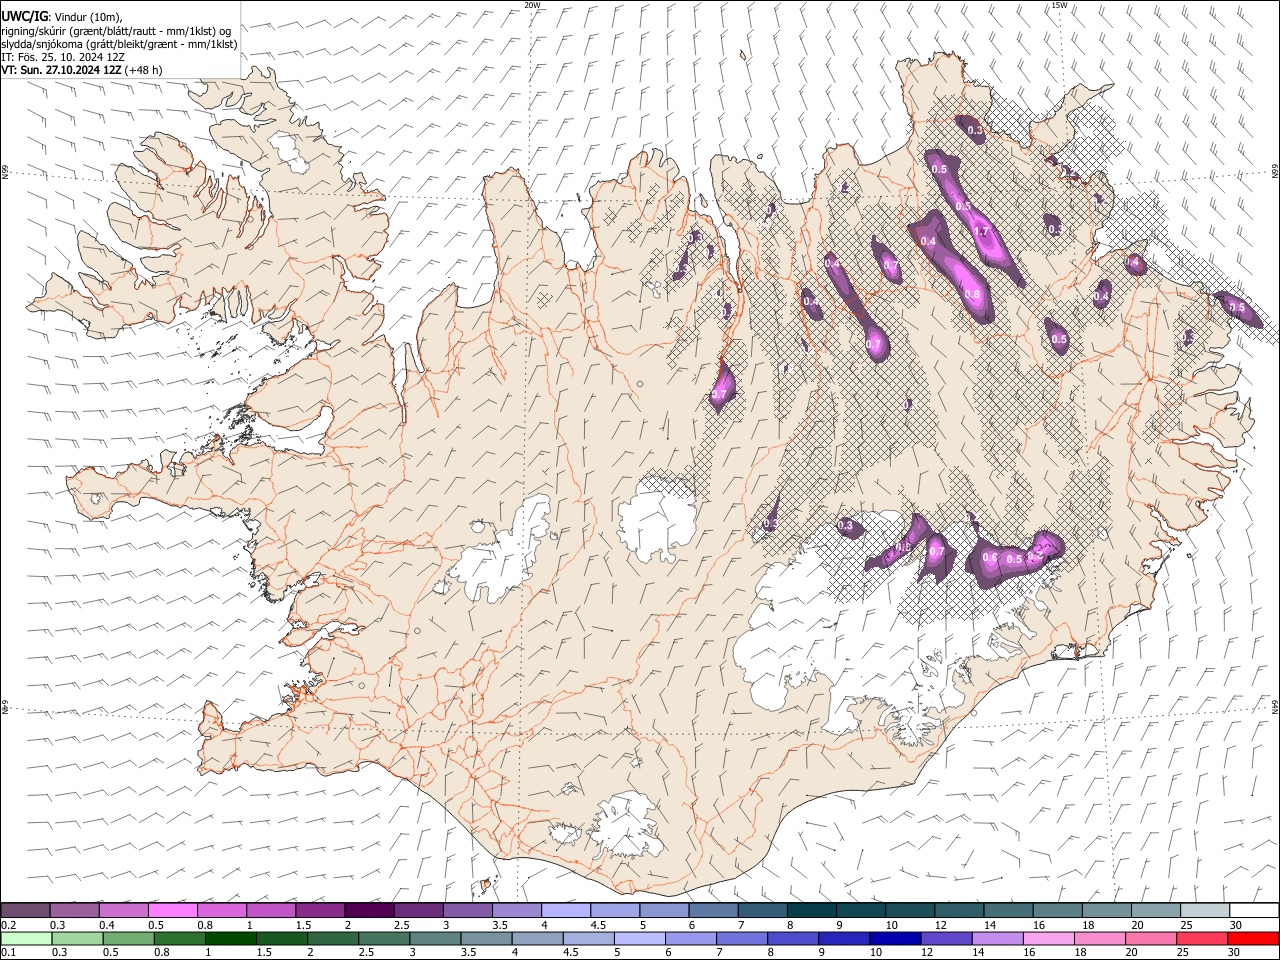Click the 0.1 label under rain scale
The width and height of the screenshot is (1280, 960).
click(9, 952)
